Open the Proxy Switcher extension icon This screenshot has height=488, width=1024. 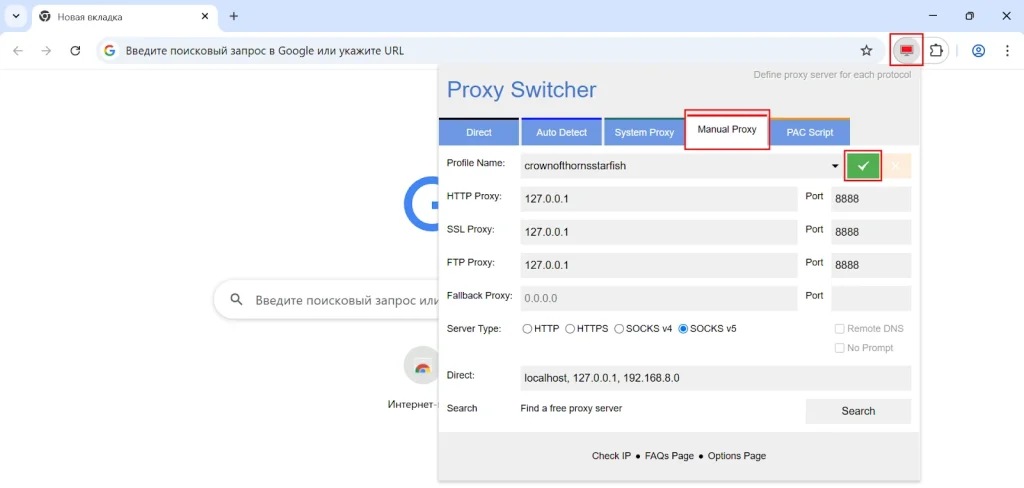pyautogui.click(x=906, y=50)
